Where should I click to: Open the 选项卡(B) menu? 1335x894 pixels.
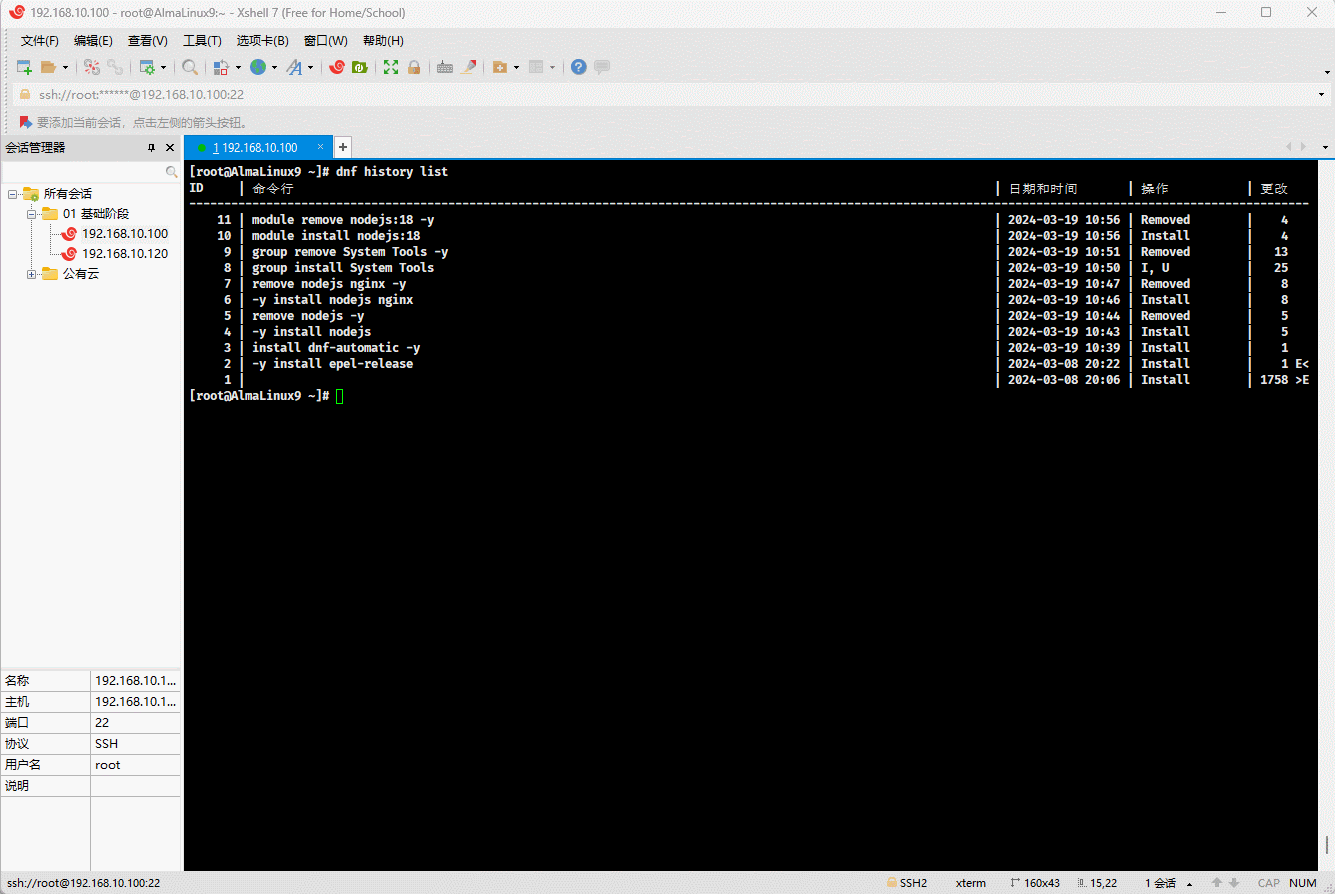[262, 41]
